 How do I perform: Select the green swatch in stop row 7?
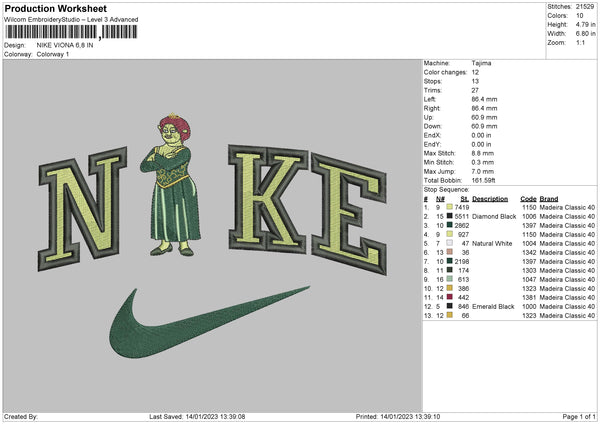click(x=450, y=261)
